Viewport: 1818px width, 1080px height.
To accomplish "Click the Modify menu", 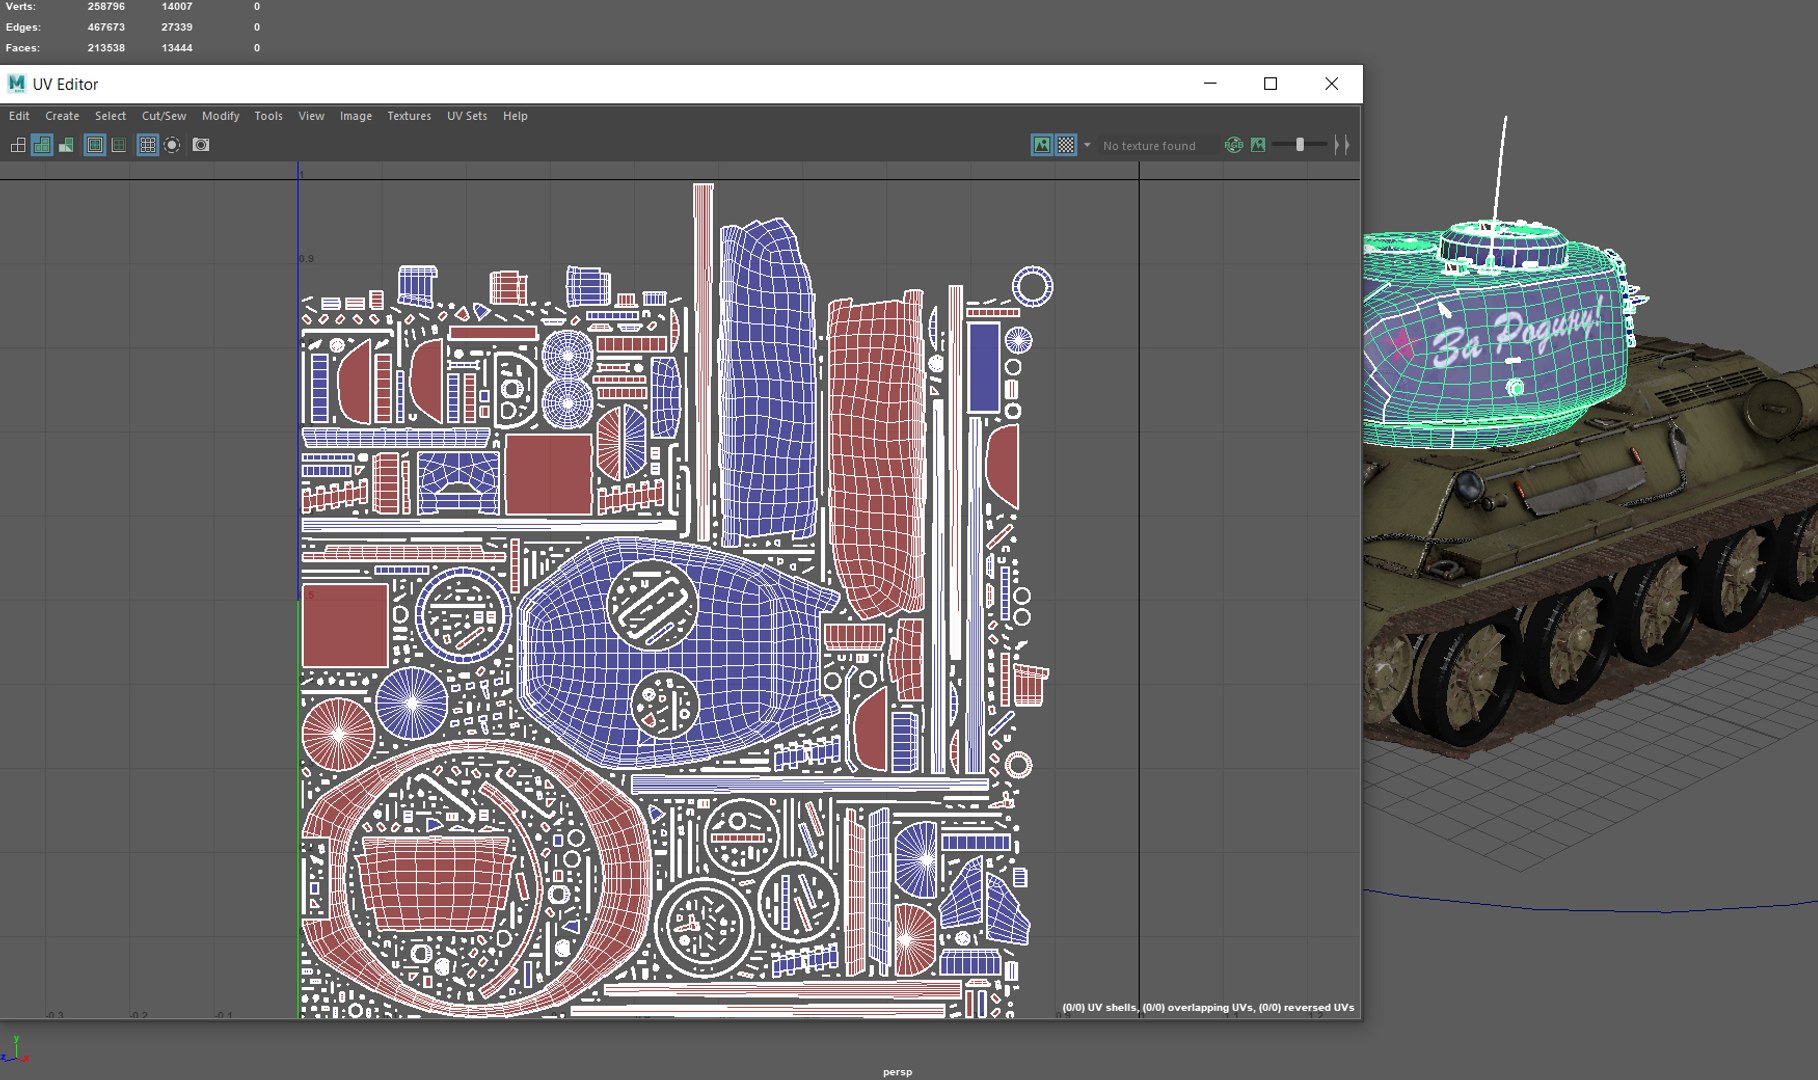I will 220,116.
